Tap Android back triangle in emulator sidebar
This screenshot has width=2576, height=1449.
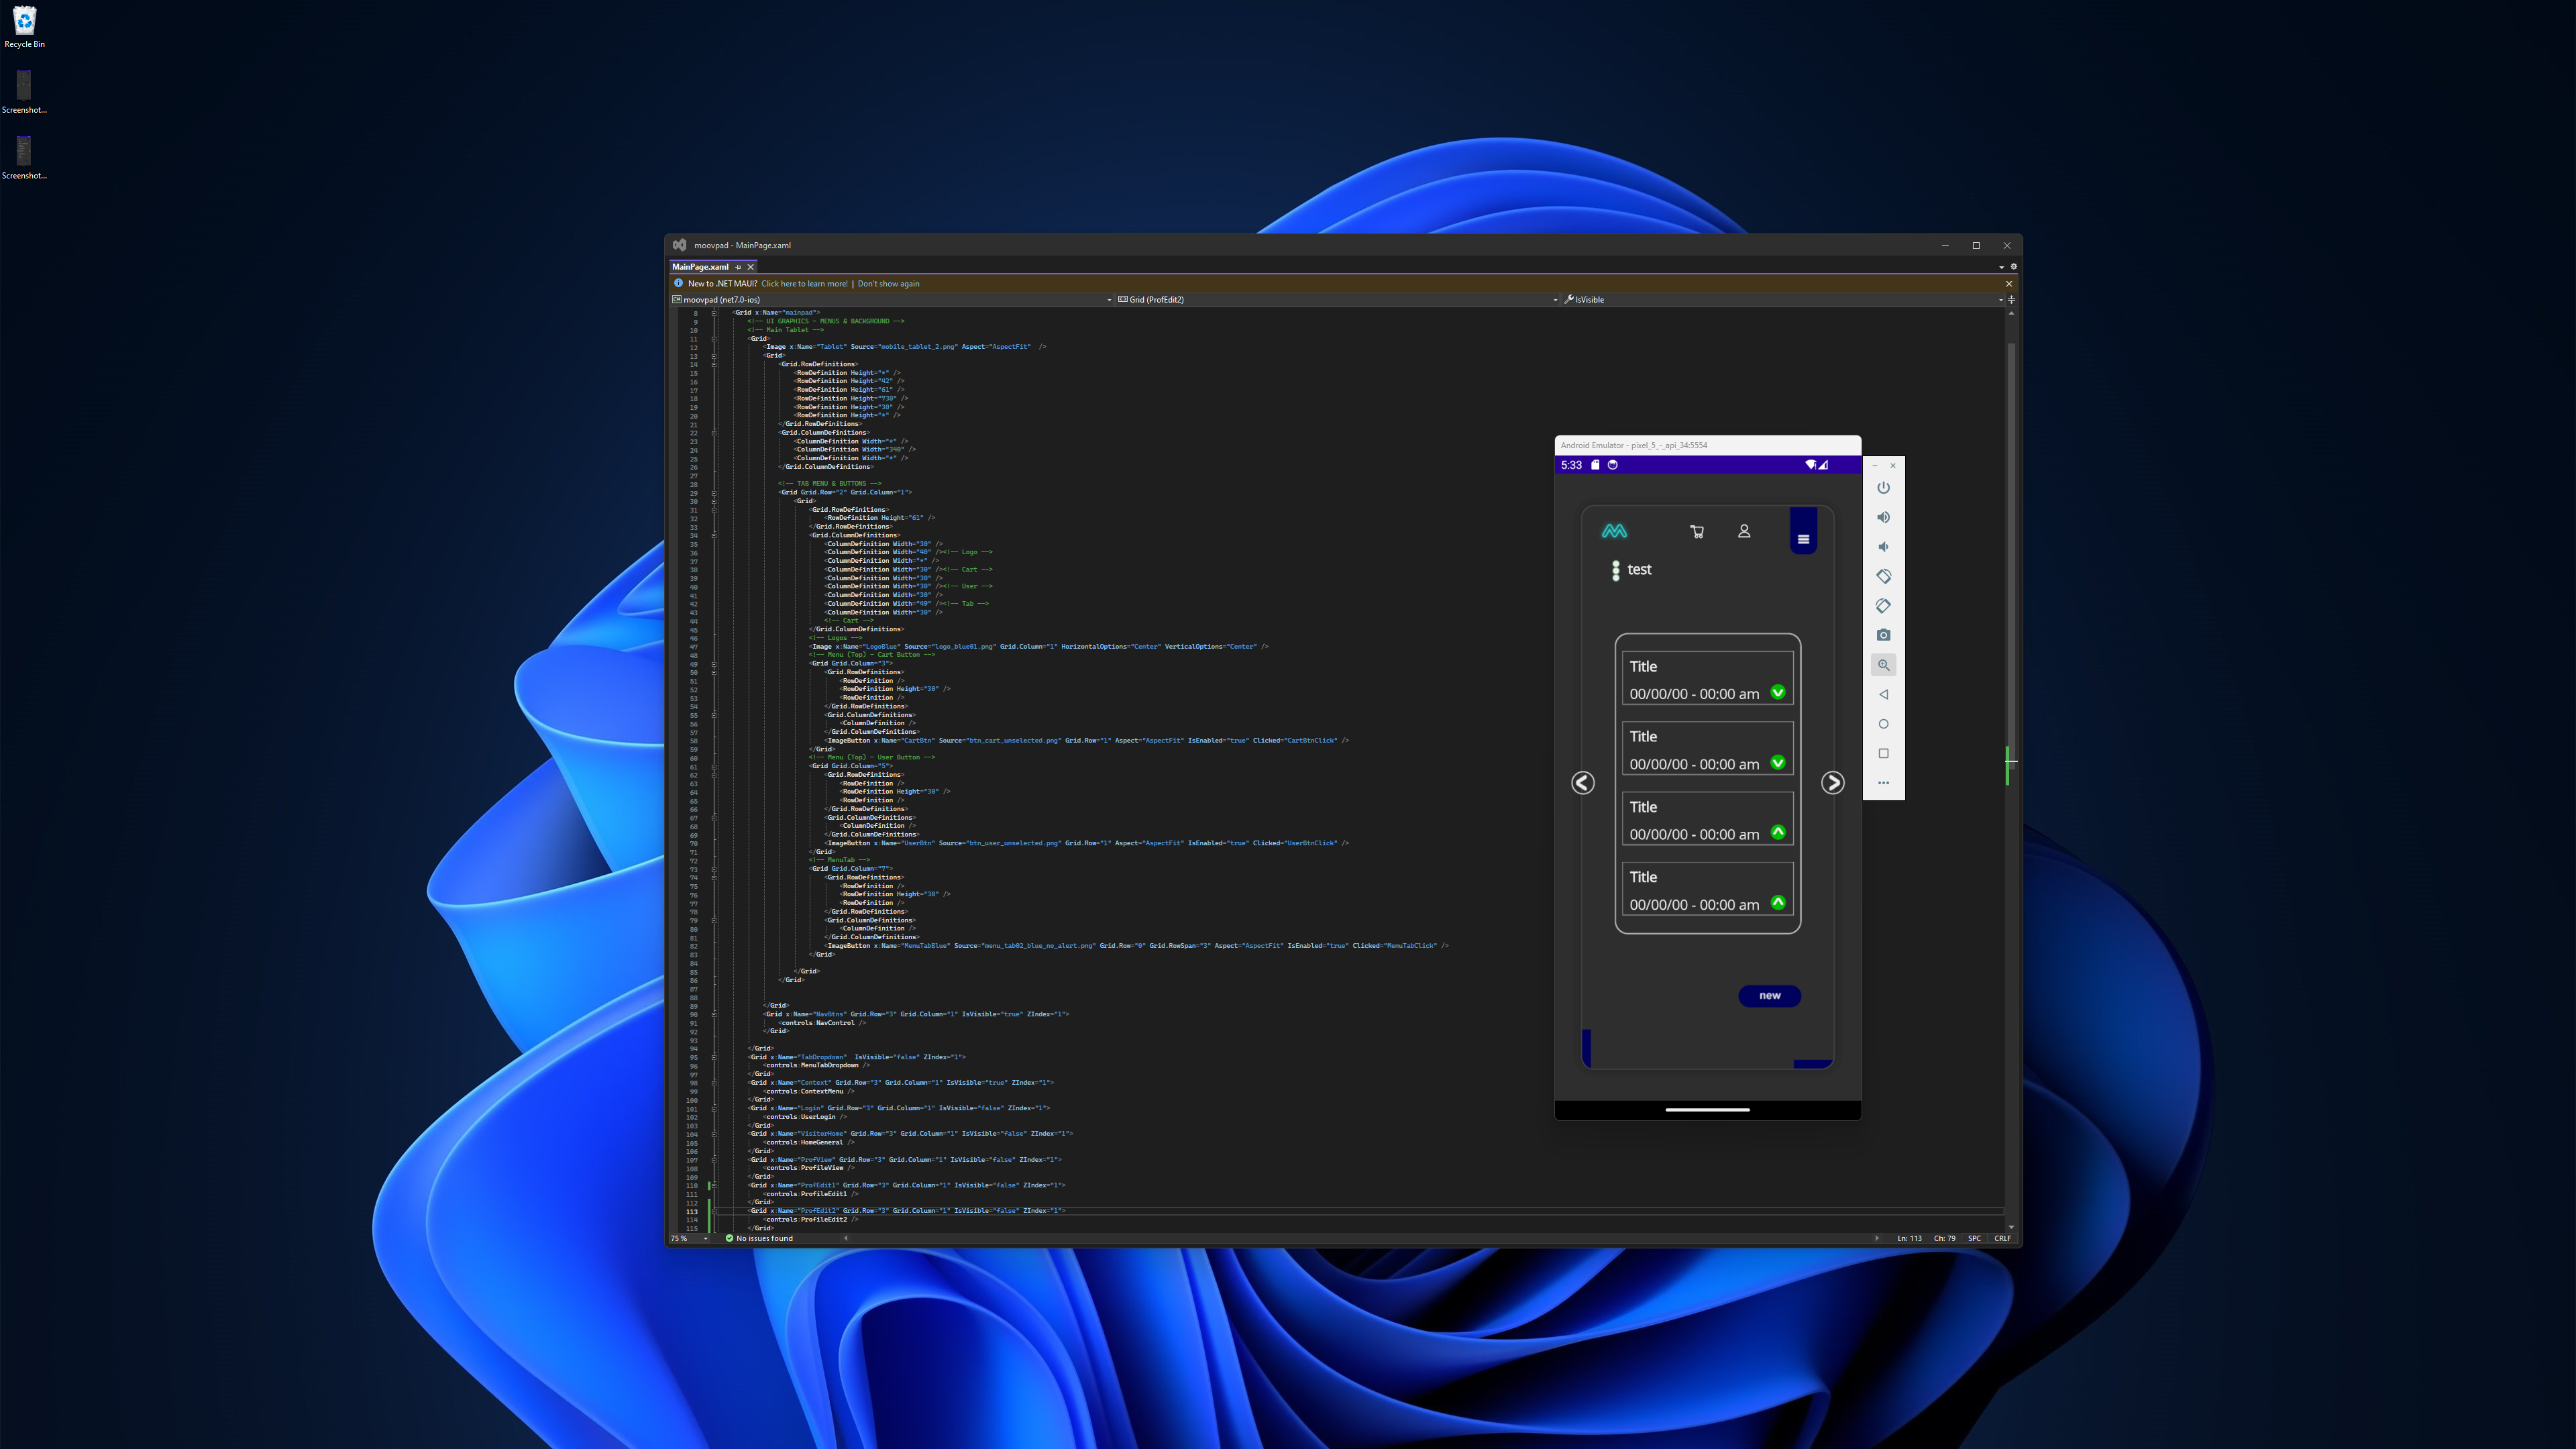[1883, 694]
